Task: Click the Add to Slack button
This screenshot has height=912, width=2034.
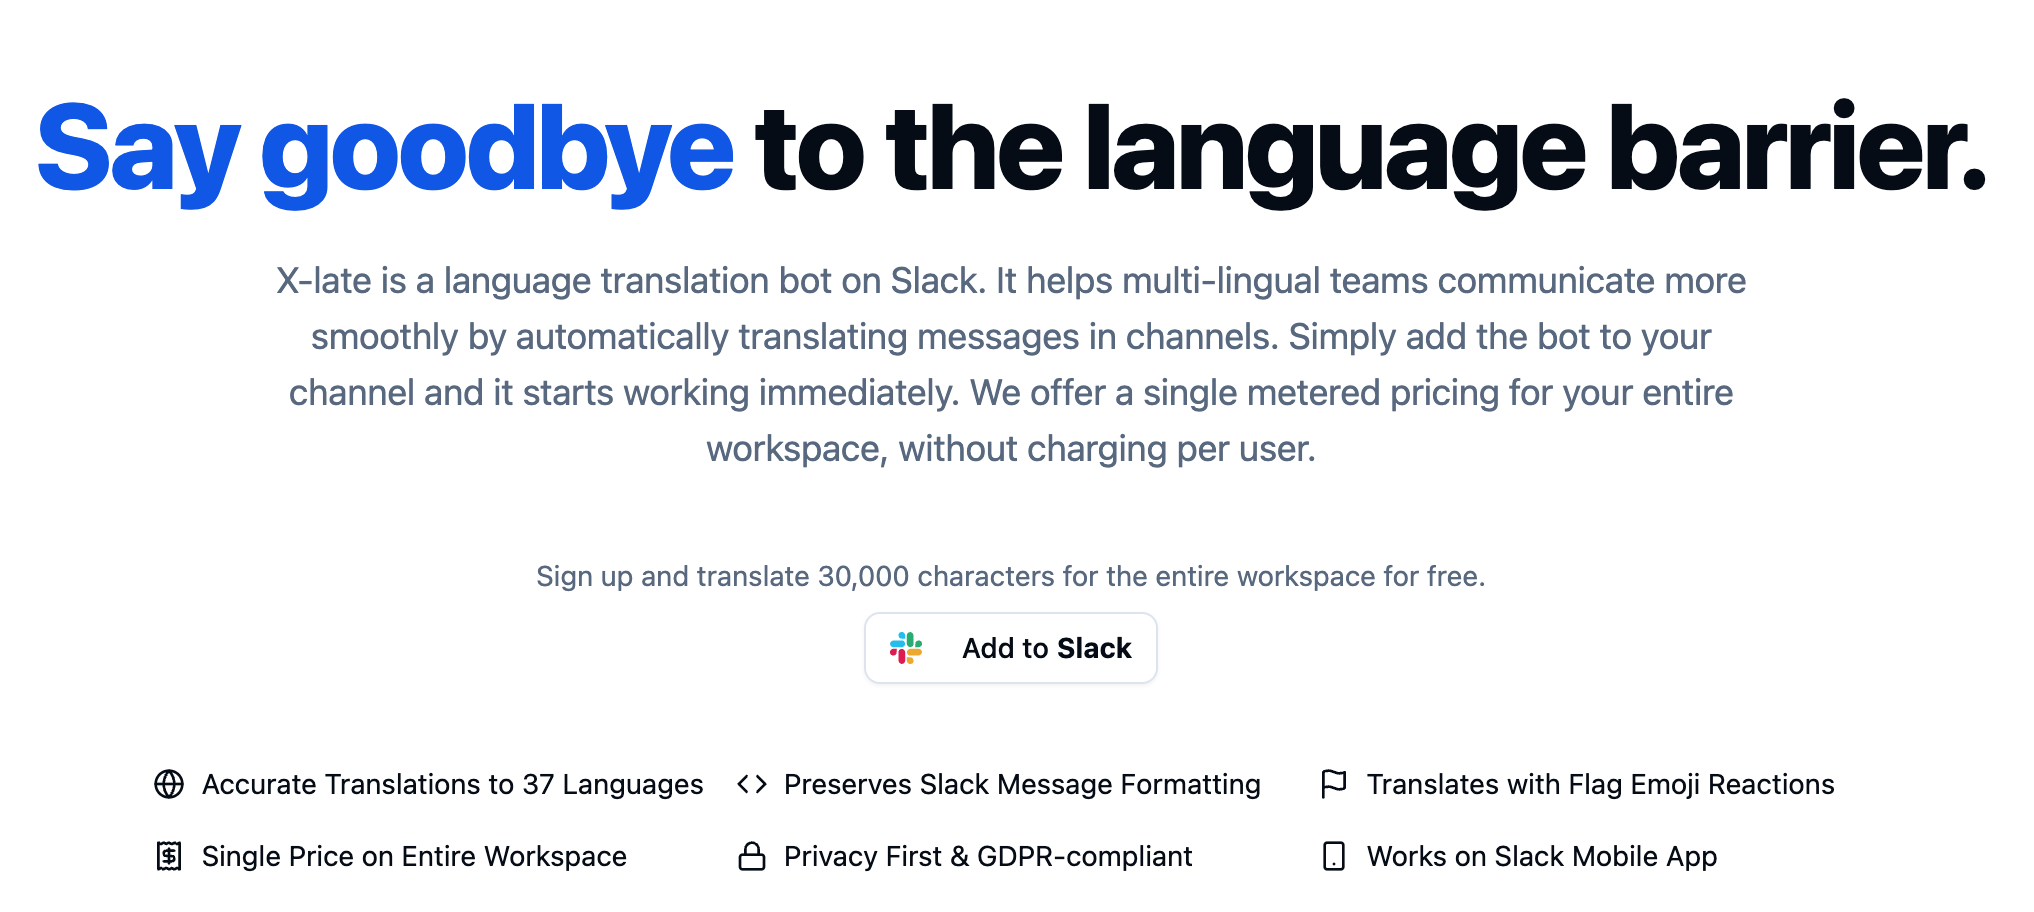Action: [x=1010, y=648]
